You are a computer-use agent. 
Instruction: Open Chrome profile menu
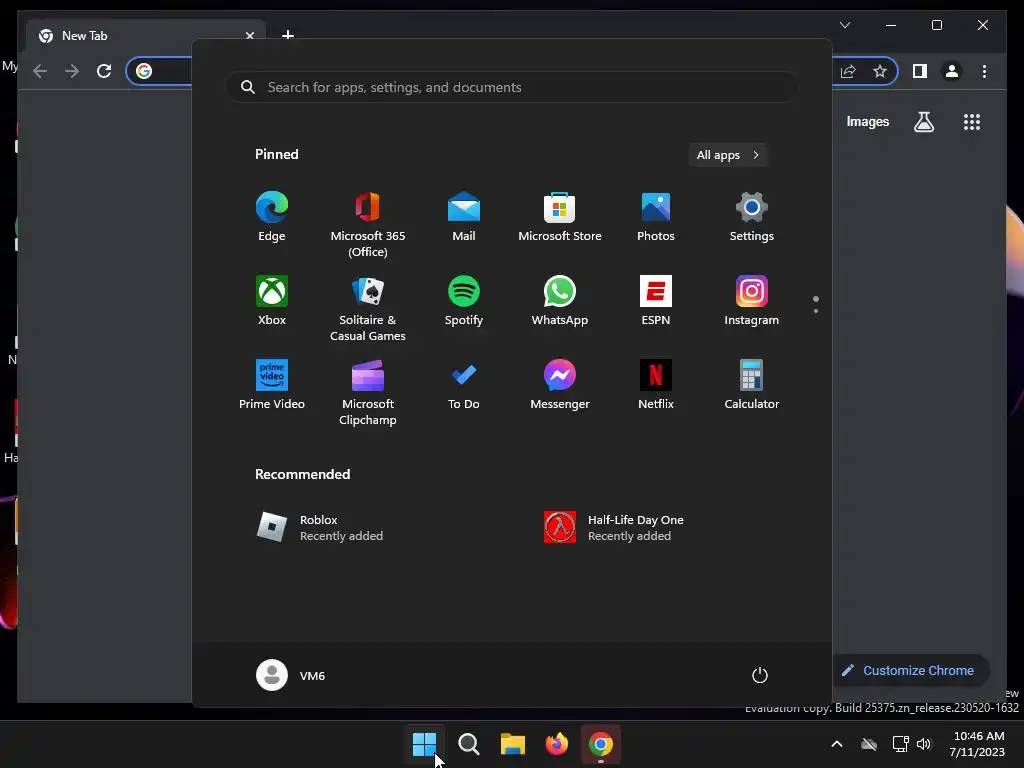click(x=952, y=71)
